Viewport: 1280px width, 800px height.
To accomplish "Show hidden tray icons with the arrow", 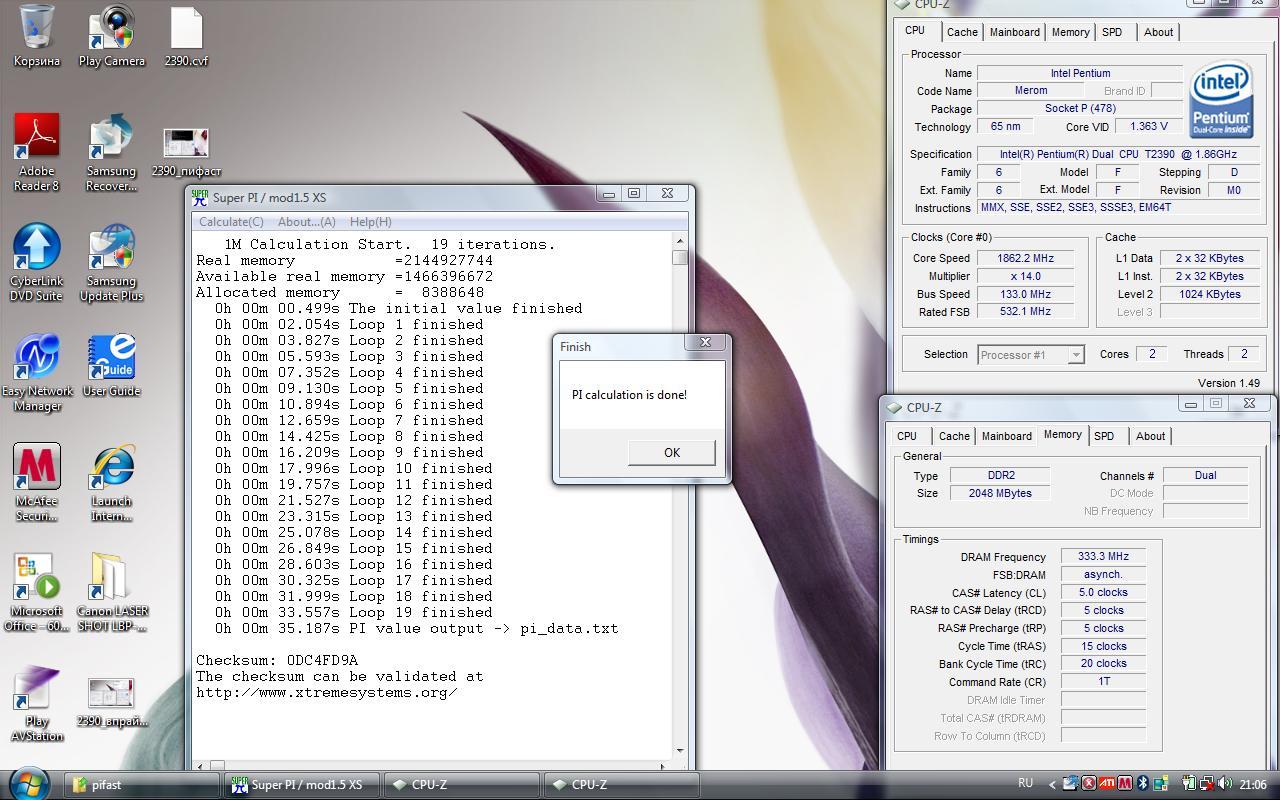I will (1051, 784).
